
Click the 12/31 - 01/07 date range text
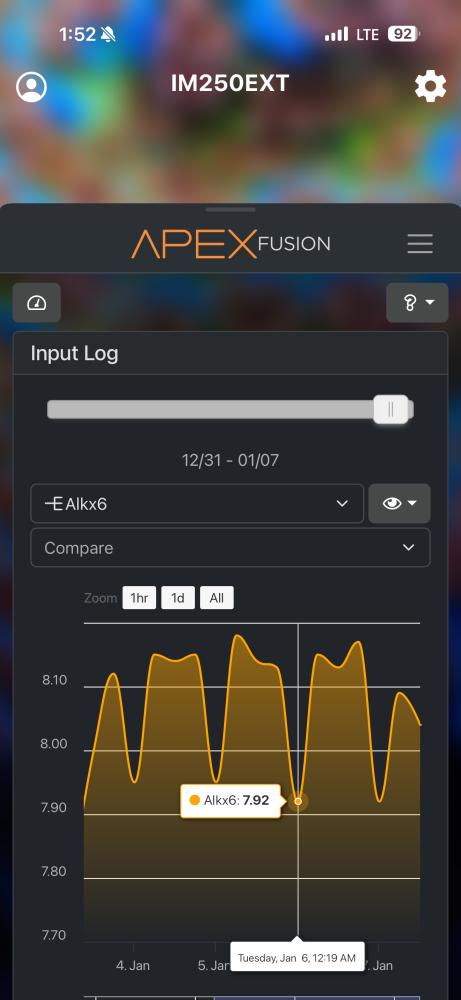point(230,460)
